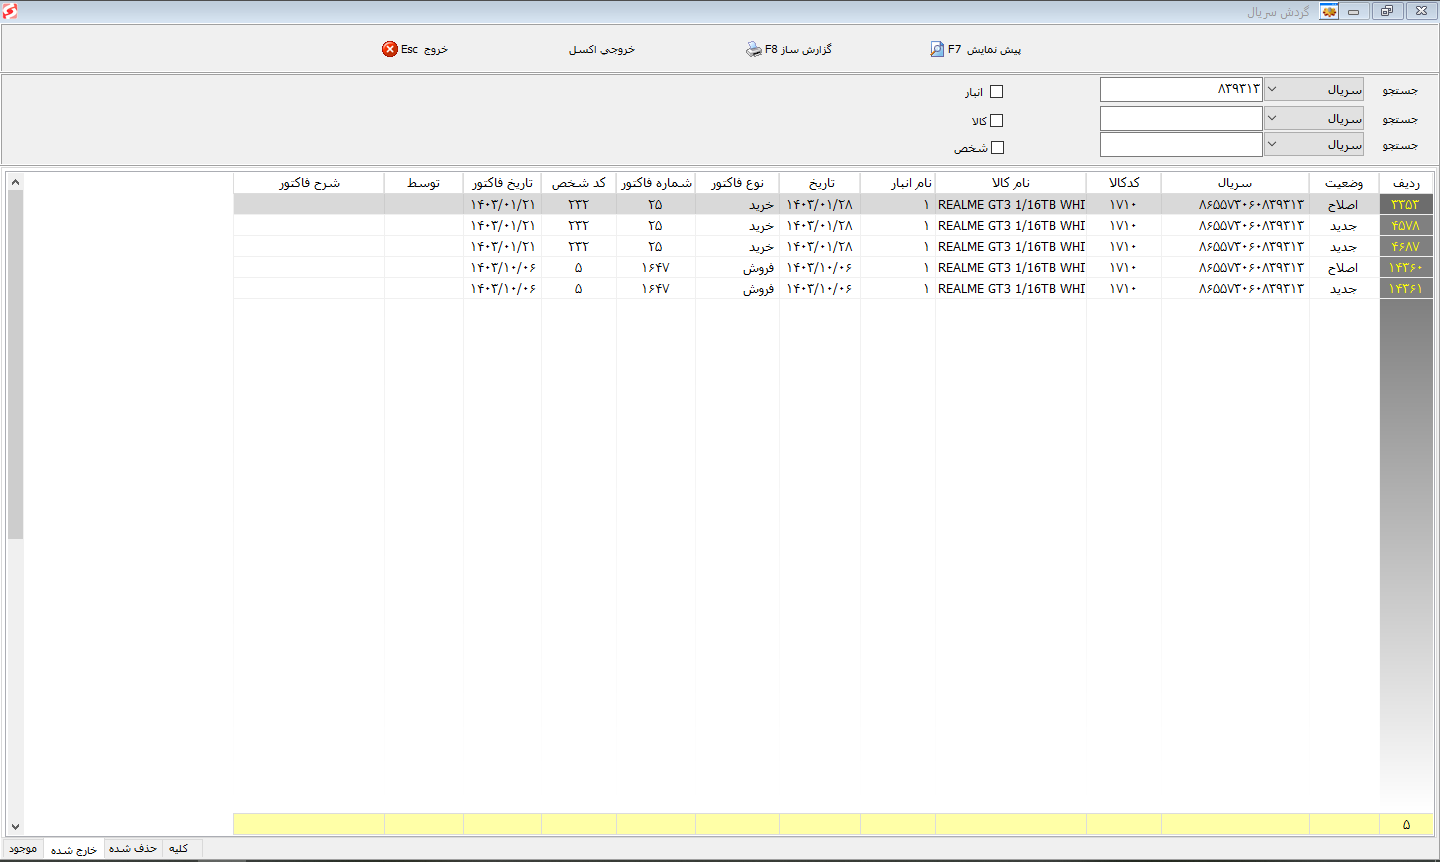Click vertical scrollbar up arrow
The image size is (1440, 862).
pos(15,182)
